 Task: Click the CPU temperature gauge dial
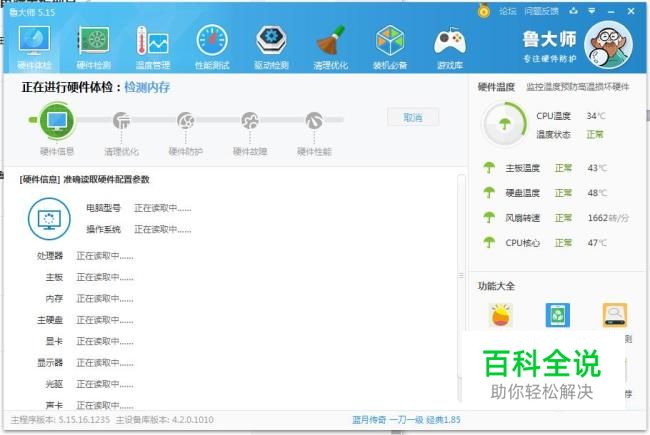point(504,124)
